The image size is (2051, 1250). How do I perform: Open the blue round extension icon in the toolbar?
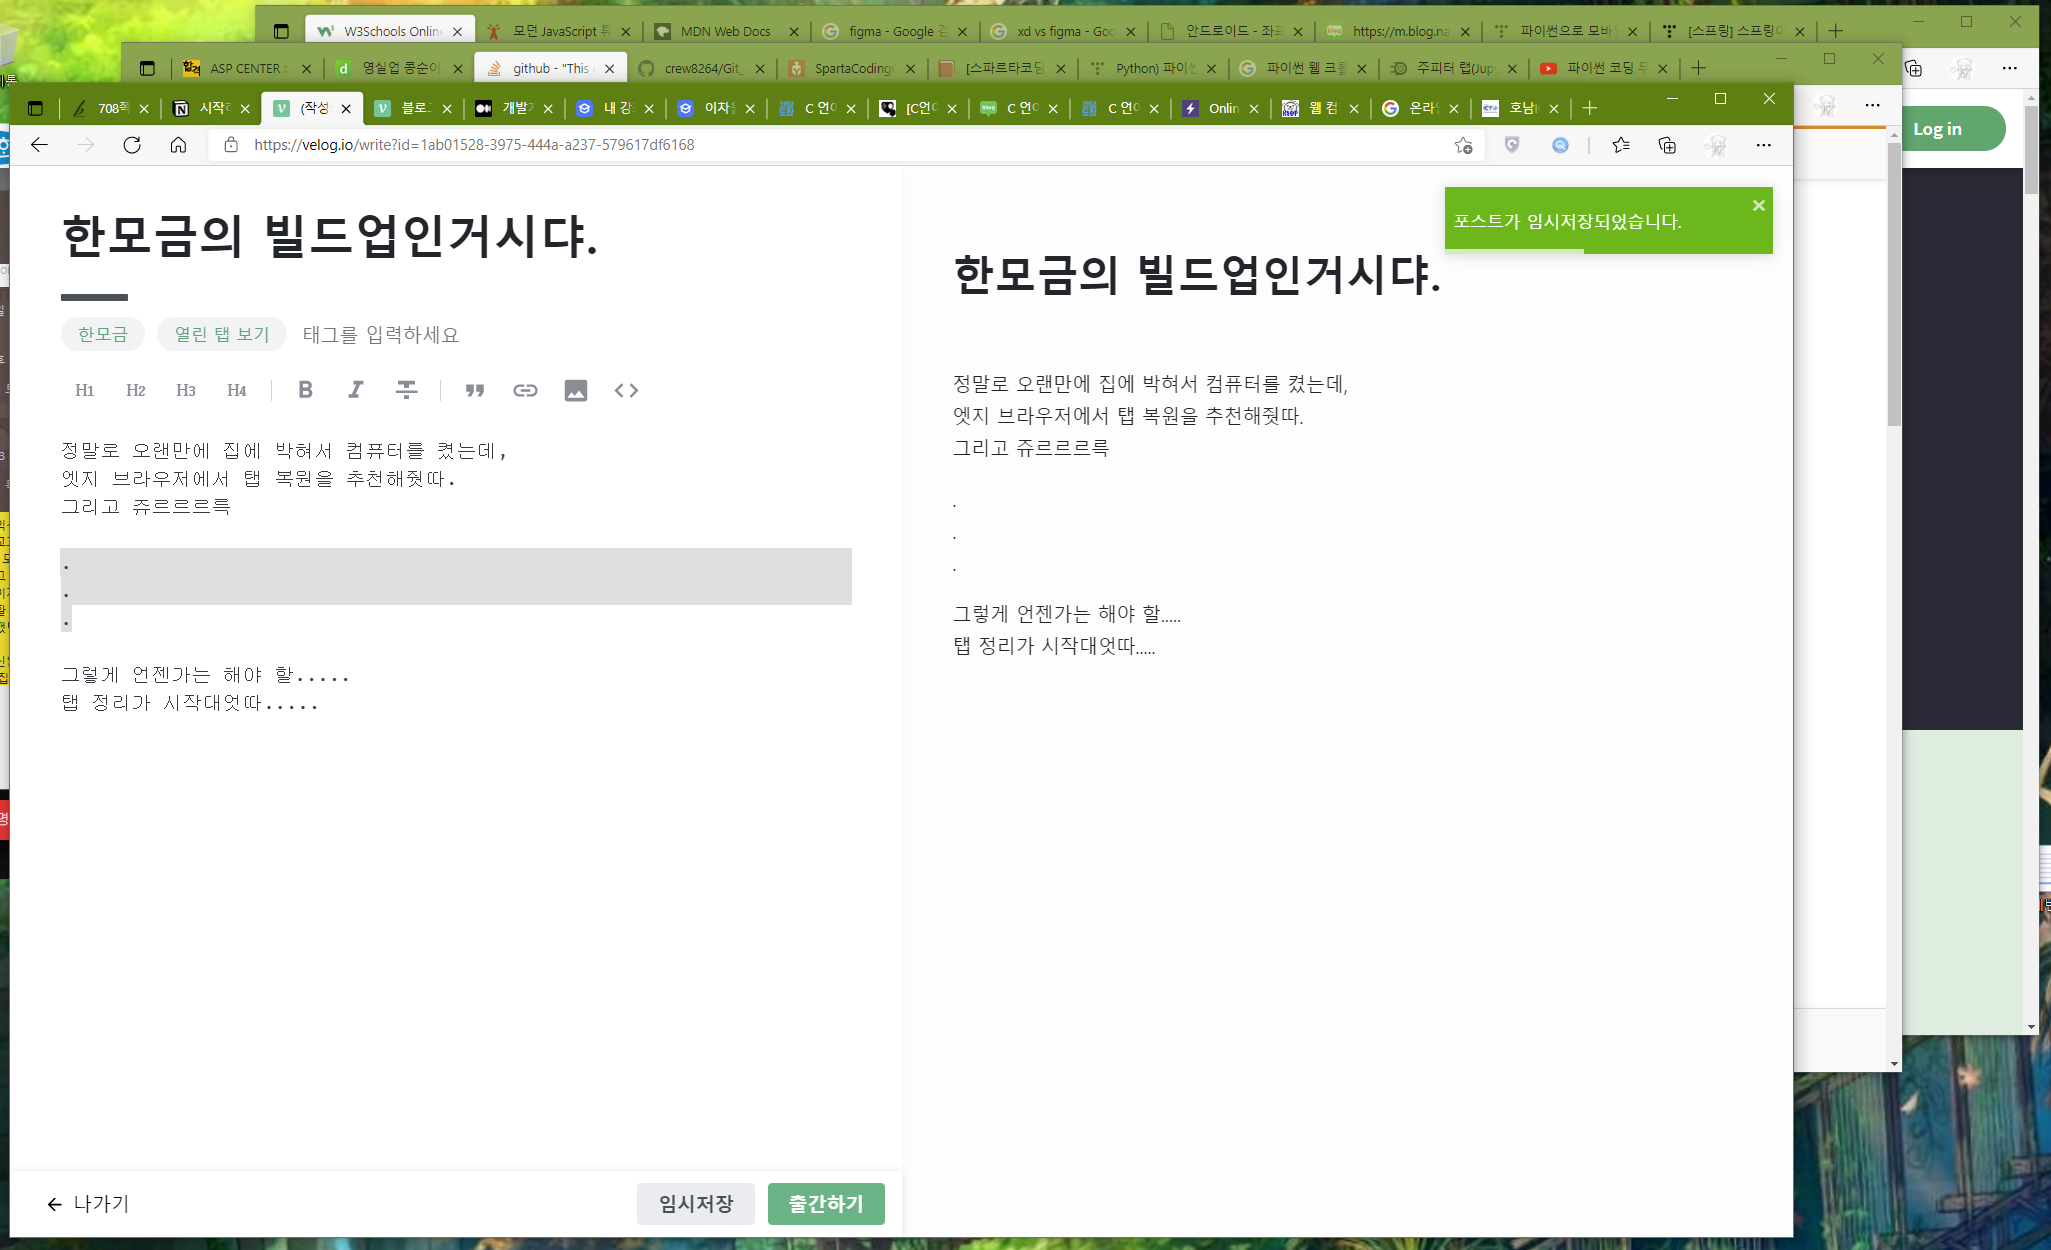(1560, 145)
